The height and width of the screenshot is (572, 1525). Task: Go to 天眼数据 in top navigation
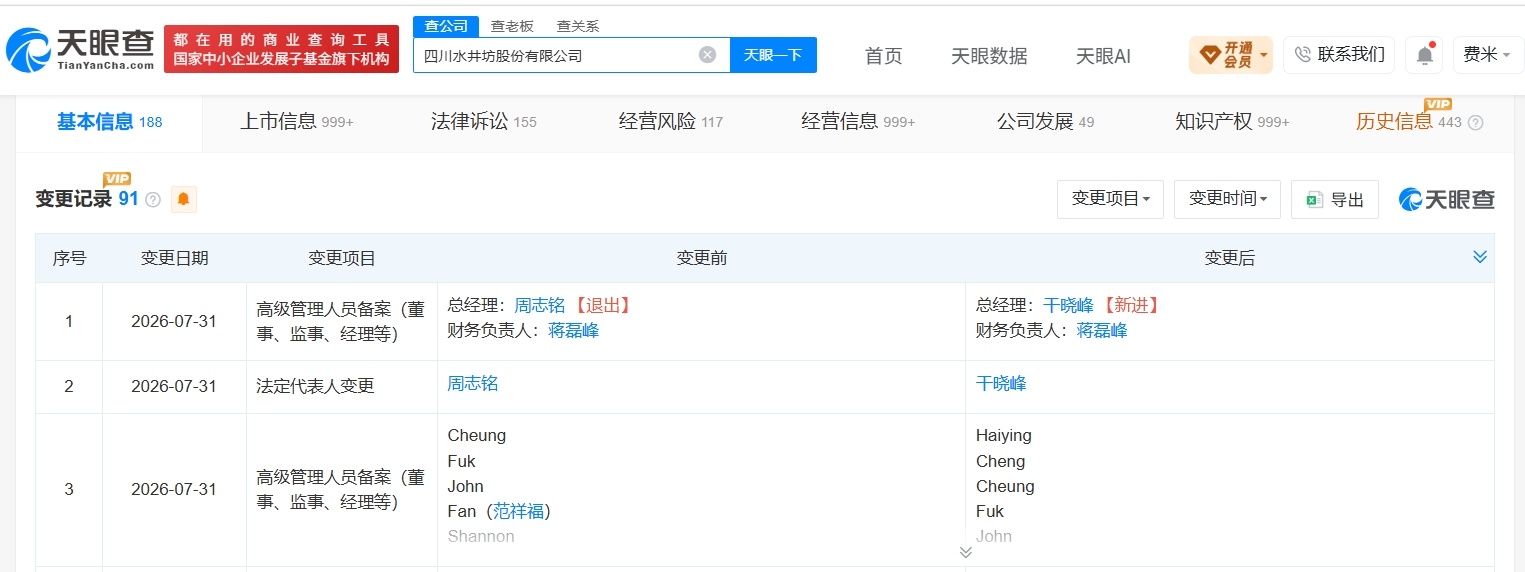989,56
